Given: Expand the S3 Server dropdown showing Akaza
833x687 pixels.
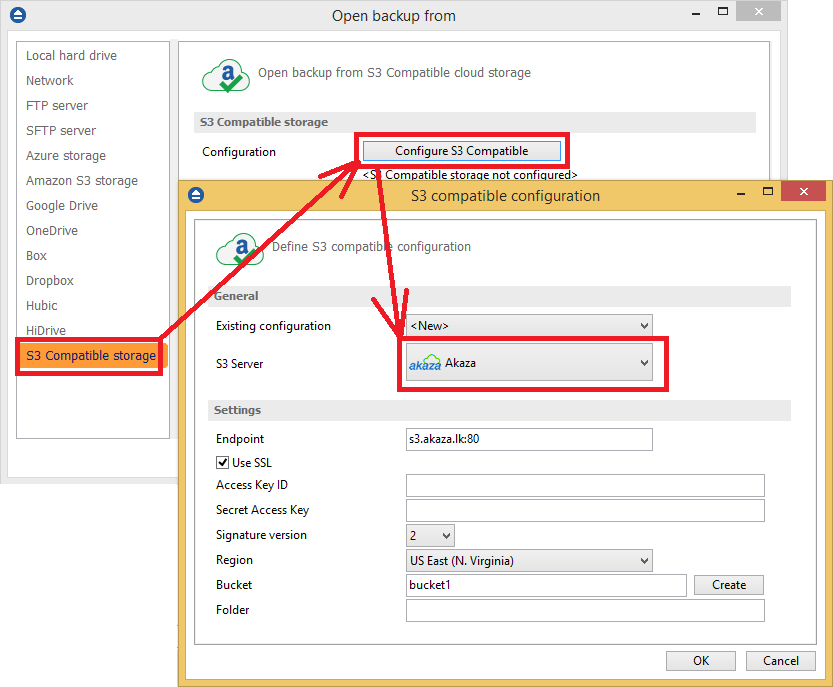Looking at the screenshot, I should [529, 362].
